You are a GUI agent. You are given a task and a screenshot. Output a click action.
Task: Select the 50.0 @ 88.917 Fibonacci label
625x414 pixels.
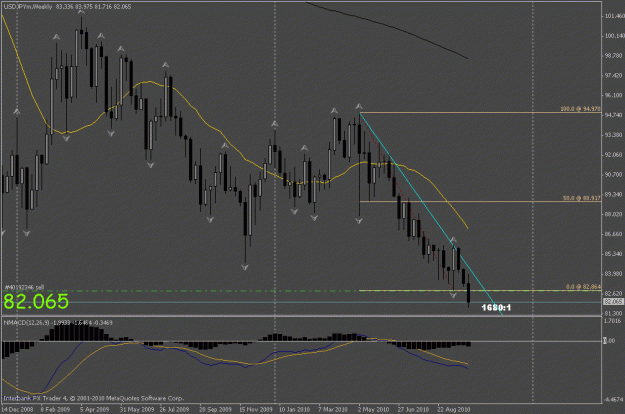point(582,198)
